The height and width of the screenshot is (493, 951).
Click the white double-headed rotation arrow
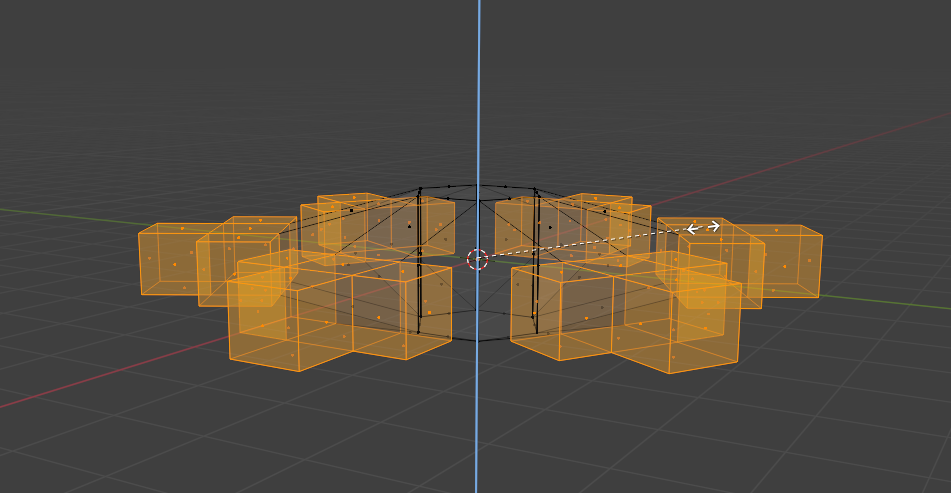coord(704,228)
